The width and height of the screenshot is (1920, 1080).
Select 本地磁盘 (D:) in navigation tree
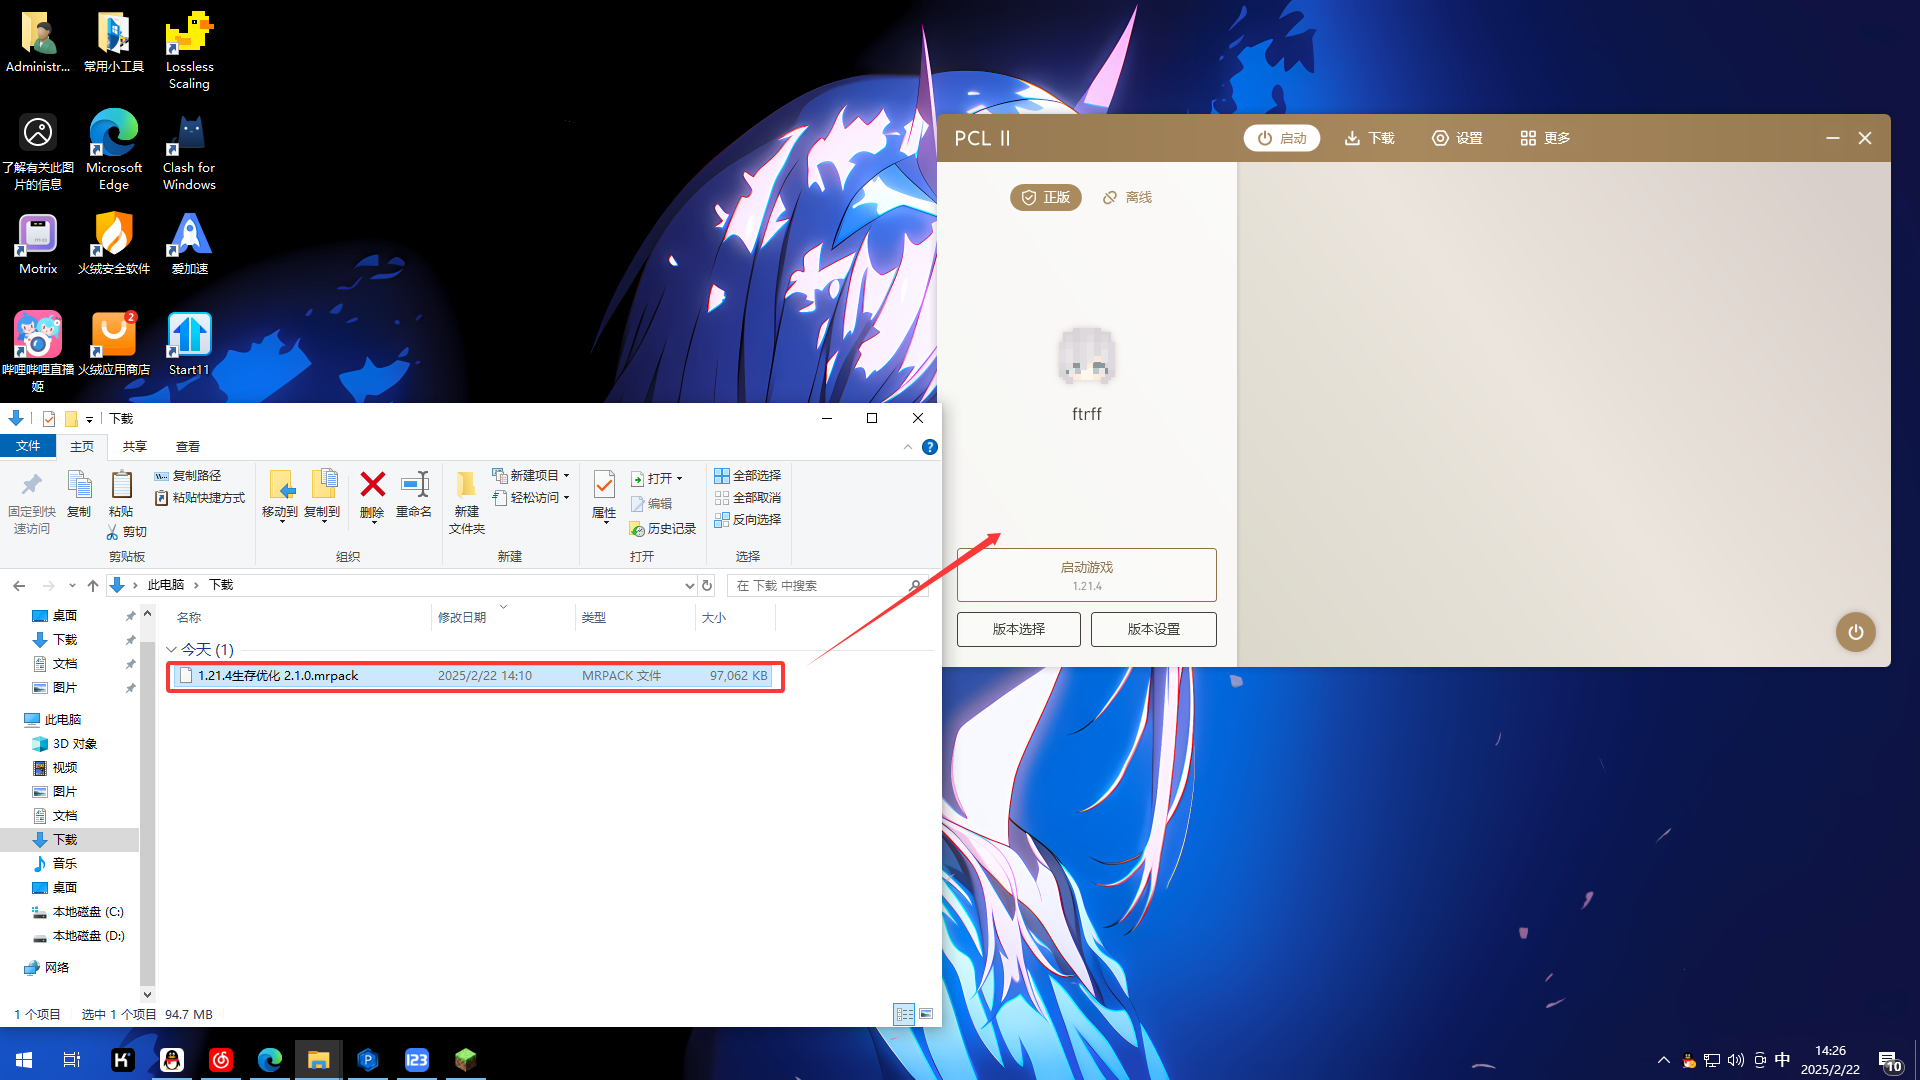[78, 936]
